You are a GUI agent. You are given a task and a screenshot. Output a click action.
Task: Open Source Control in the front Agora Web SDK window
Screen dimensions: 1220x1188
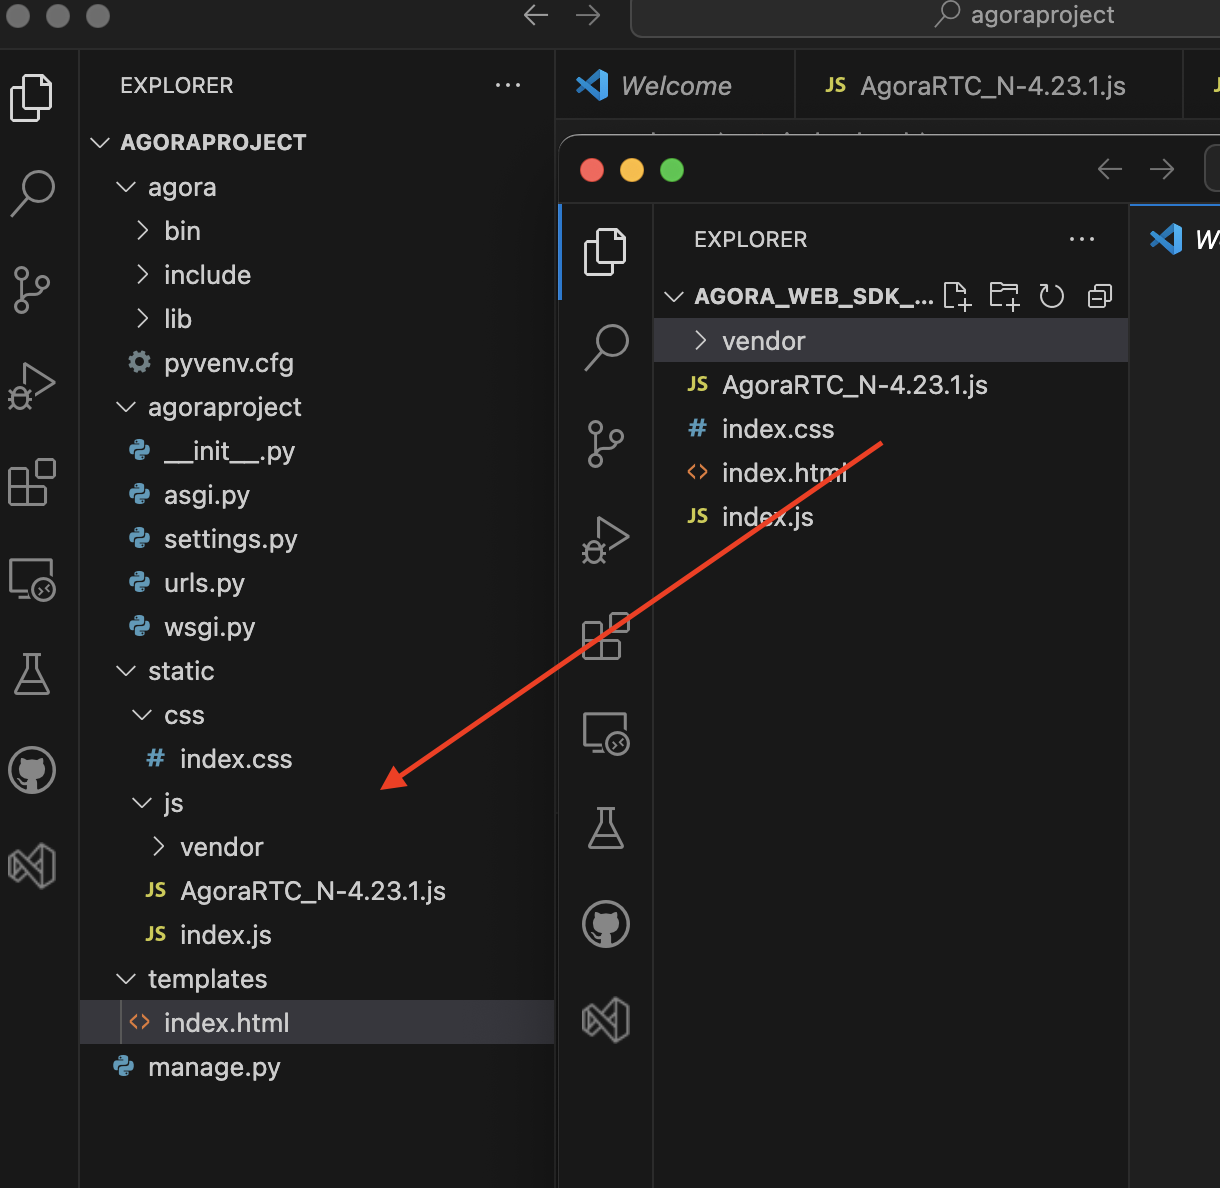click(x=606, y=444)
